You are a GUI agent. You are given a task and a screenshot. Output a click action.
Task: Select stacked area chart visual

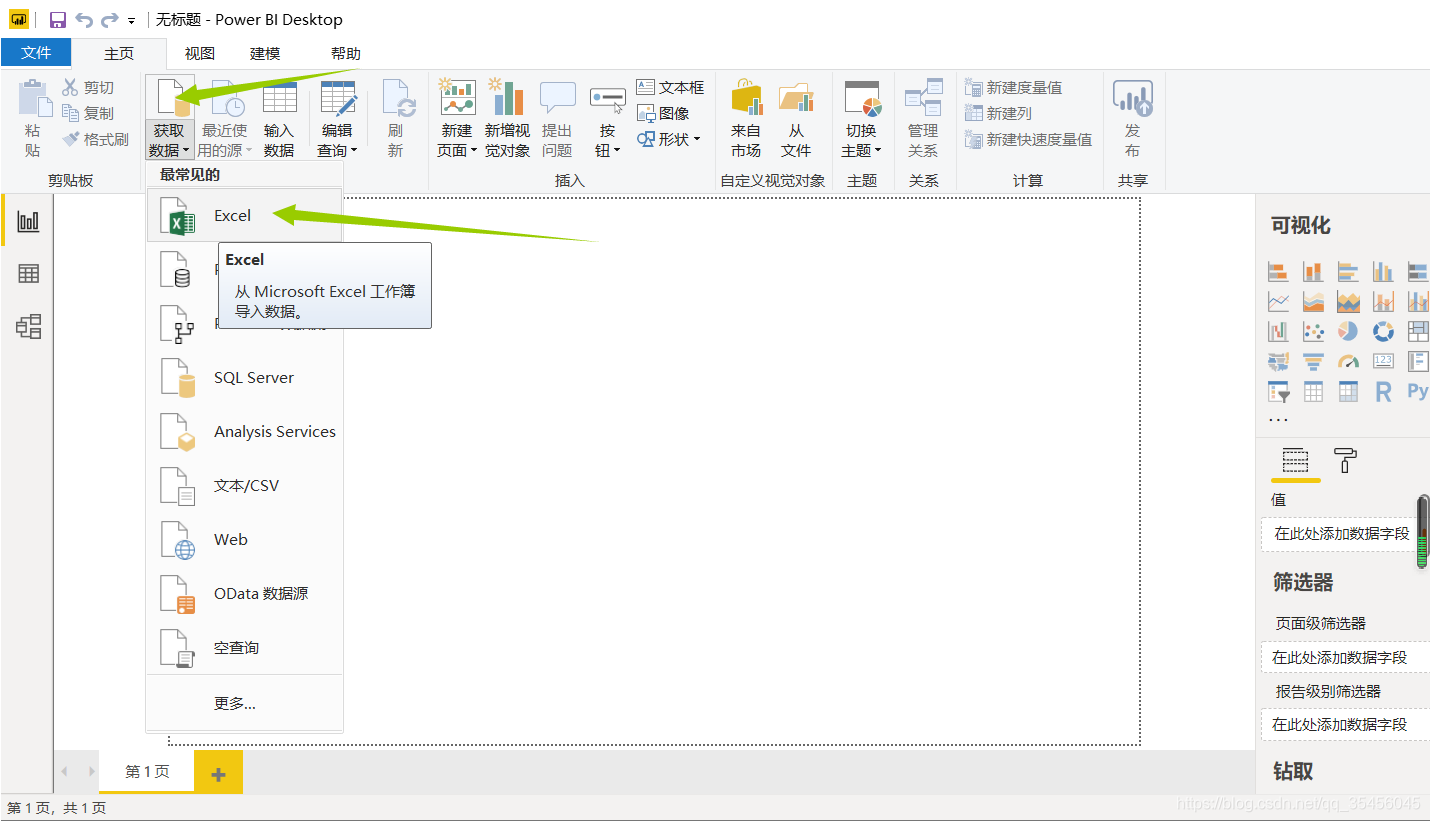pyautogui.click(x=1348, y=301)
